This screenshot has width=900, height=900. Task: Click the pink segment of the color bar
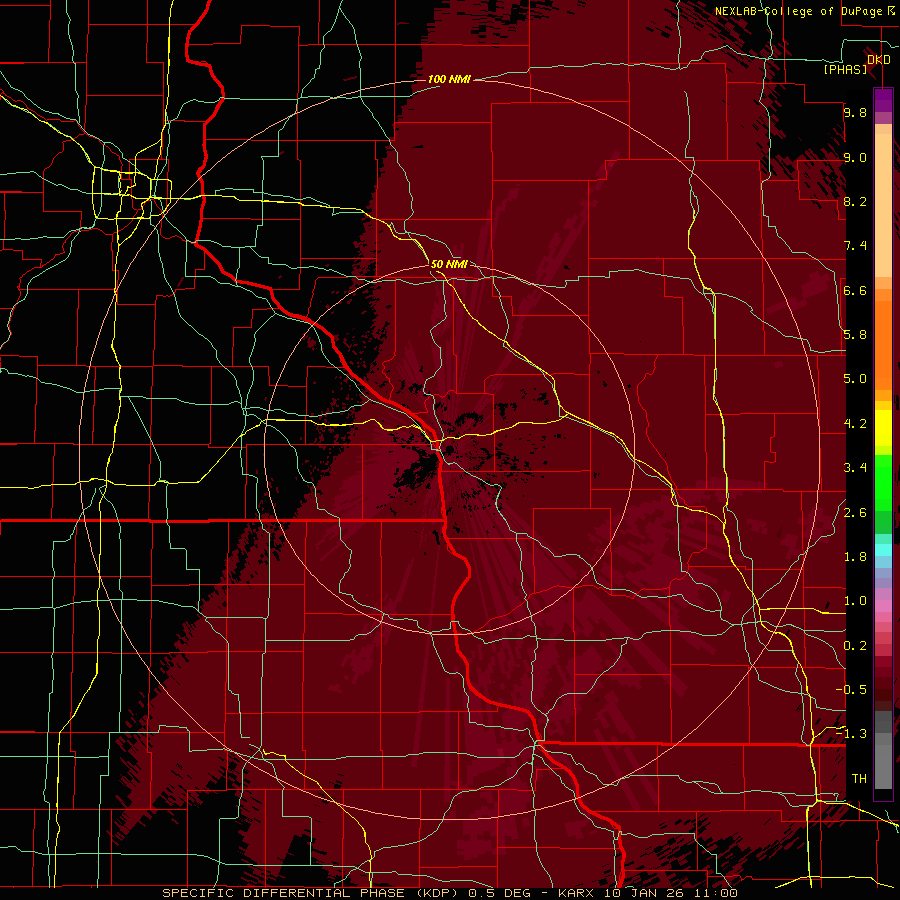[883, 606]
